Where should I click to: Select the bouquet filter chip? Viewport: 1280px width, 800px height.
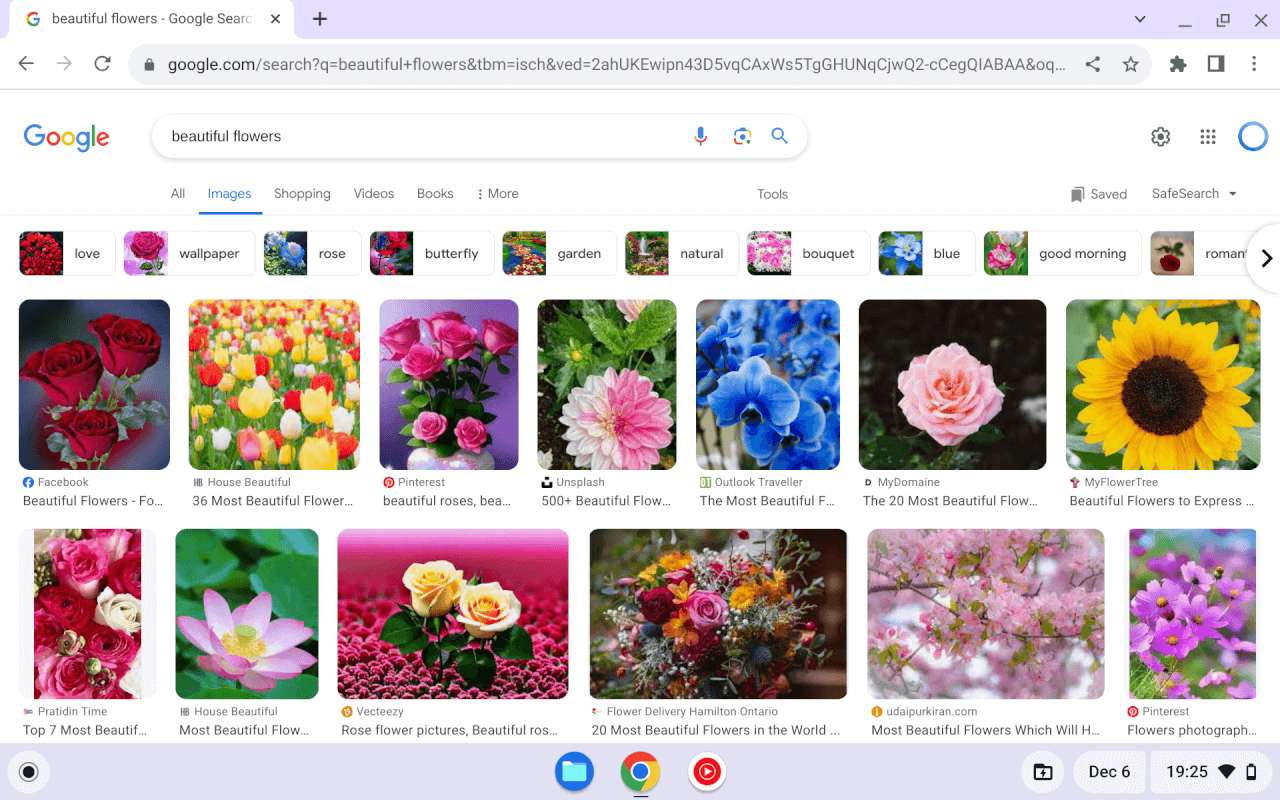pyautogui.click(x=807, y=253)
